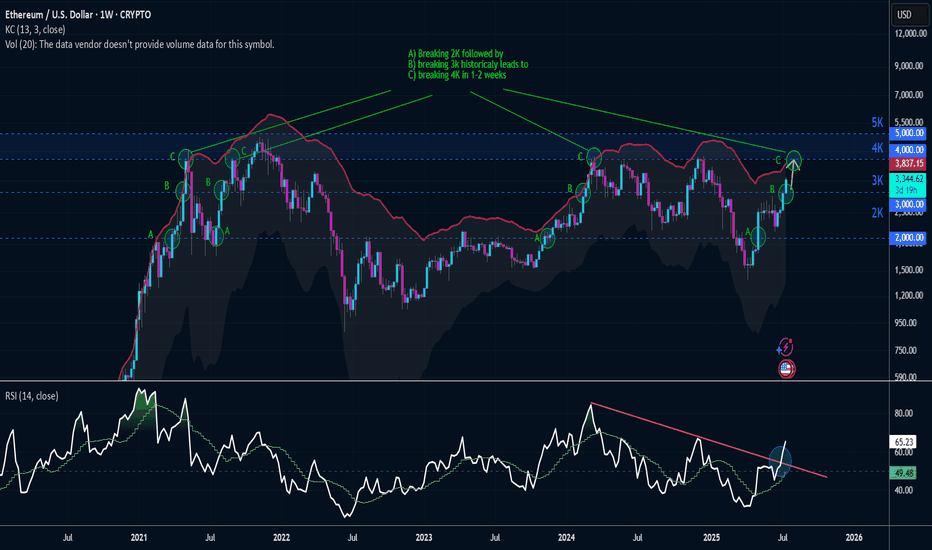This screenshot has width=932, height=550.
Task: Click 12,000.00 on the price axis
Action: pyautogui.click(x=910, y=33)
